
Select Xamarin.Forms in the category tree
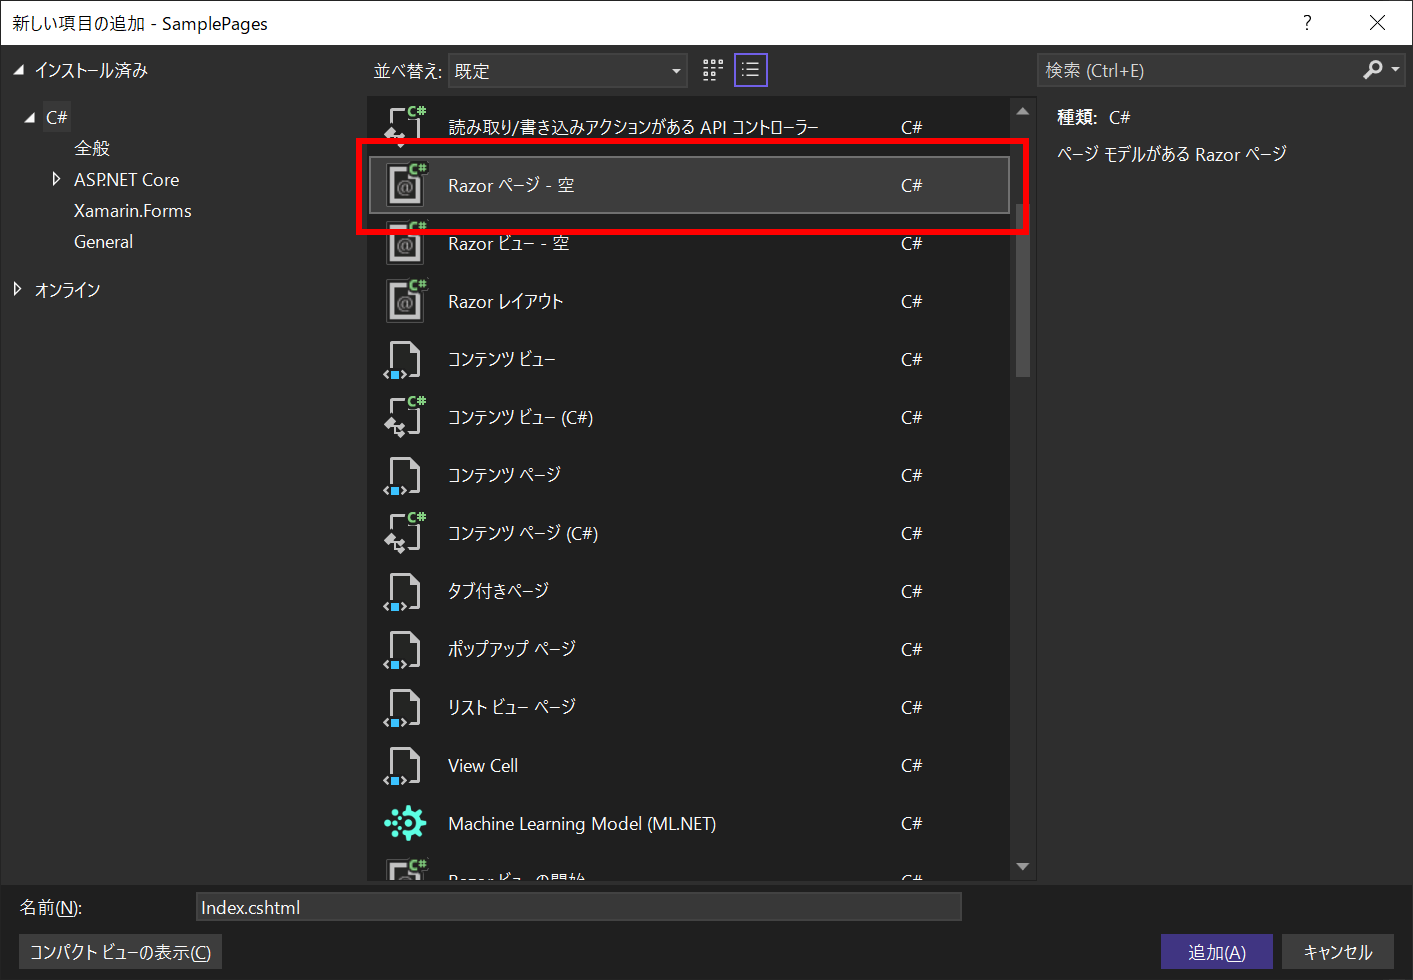132,210
